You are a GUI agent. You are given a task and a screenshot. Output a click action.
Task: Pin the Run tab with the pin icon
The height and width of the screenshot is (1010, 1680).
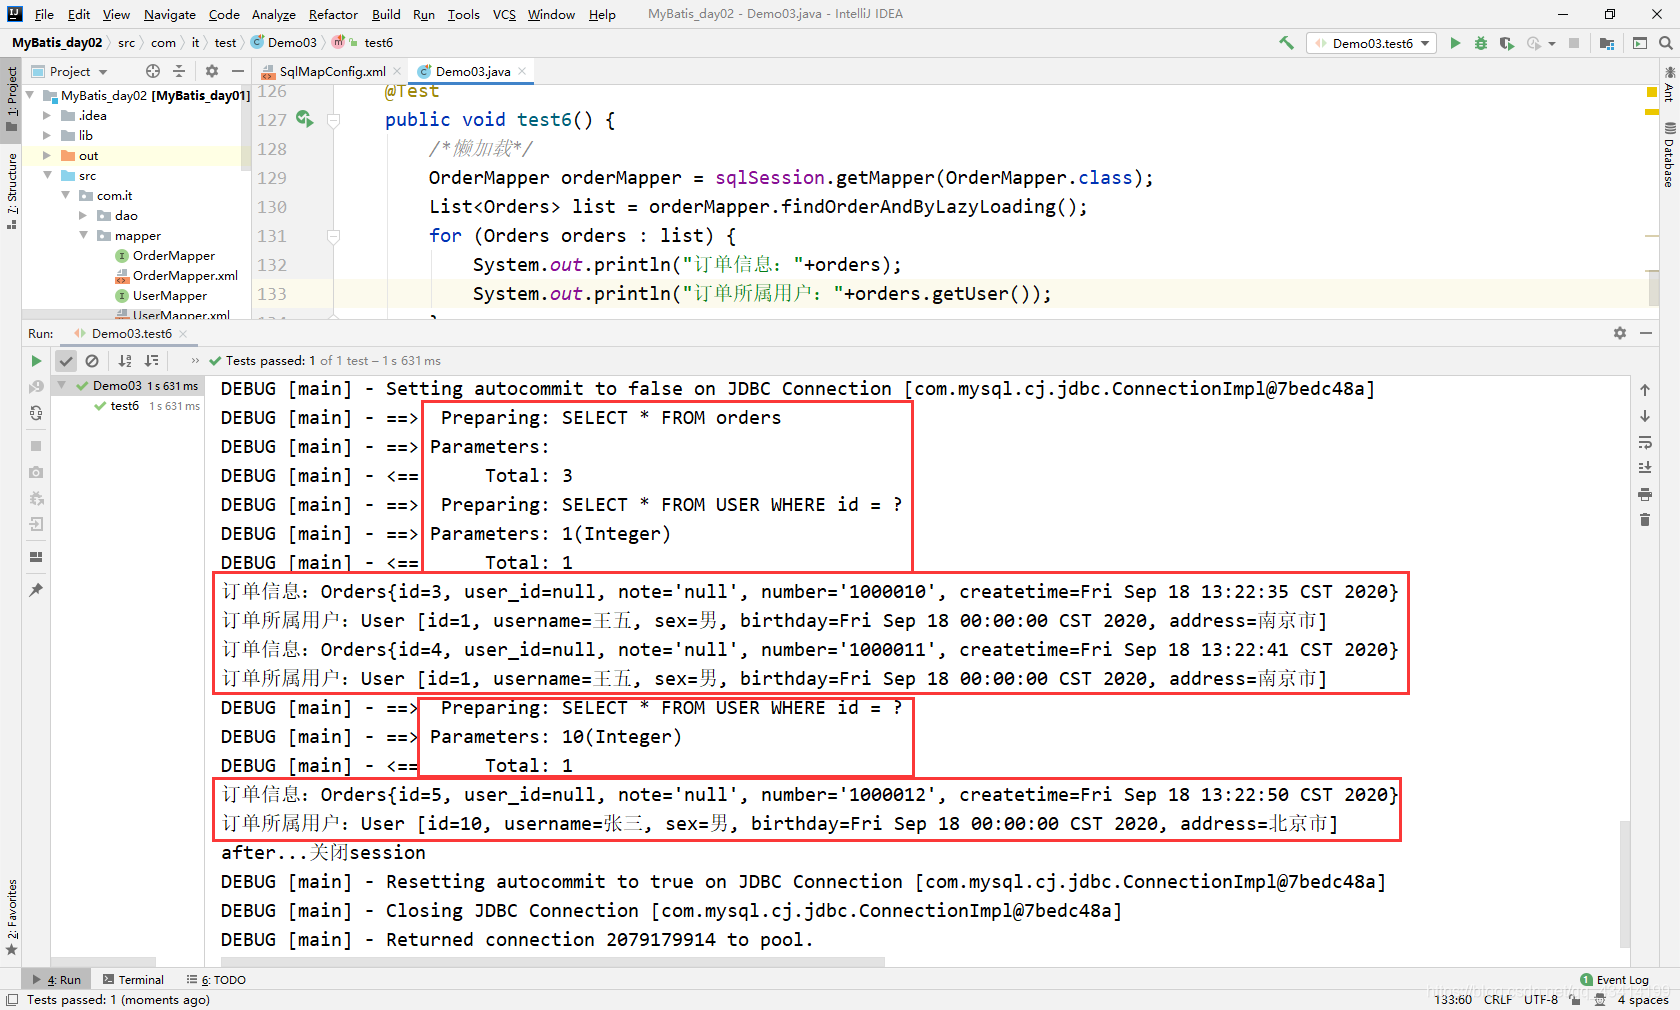pyautogui.click(x=36, y=590)
